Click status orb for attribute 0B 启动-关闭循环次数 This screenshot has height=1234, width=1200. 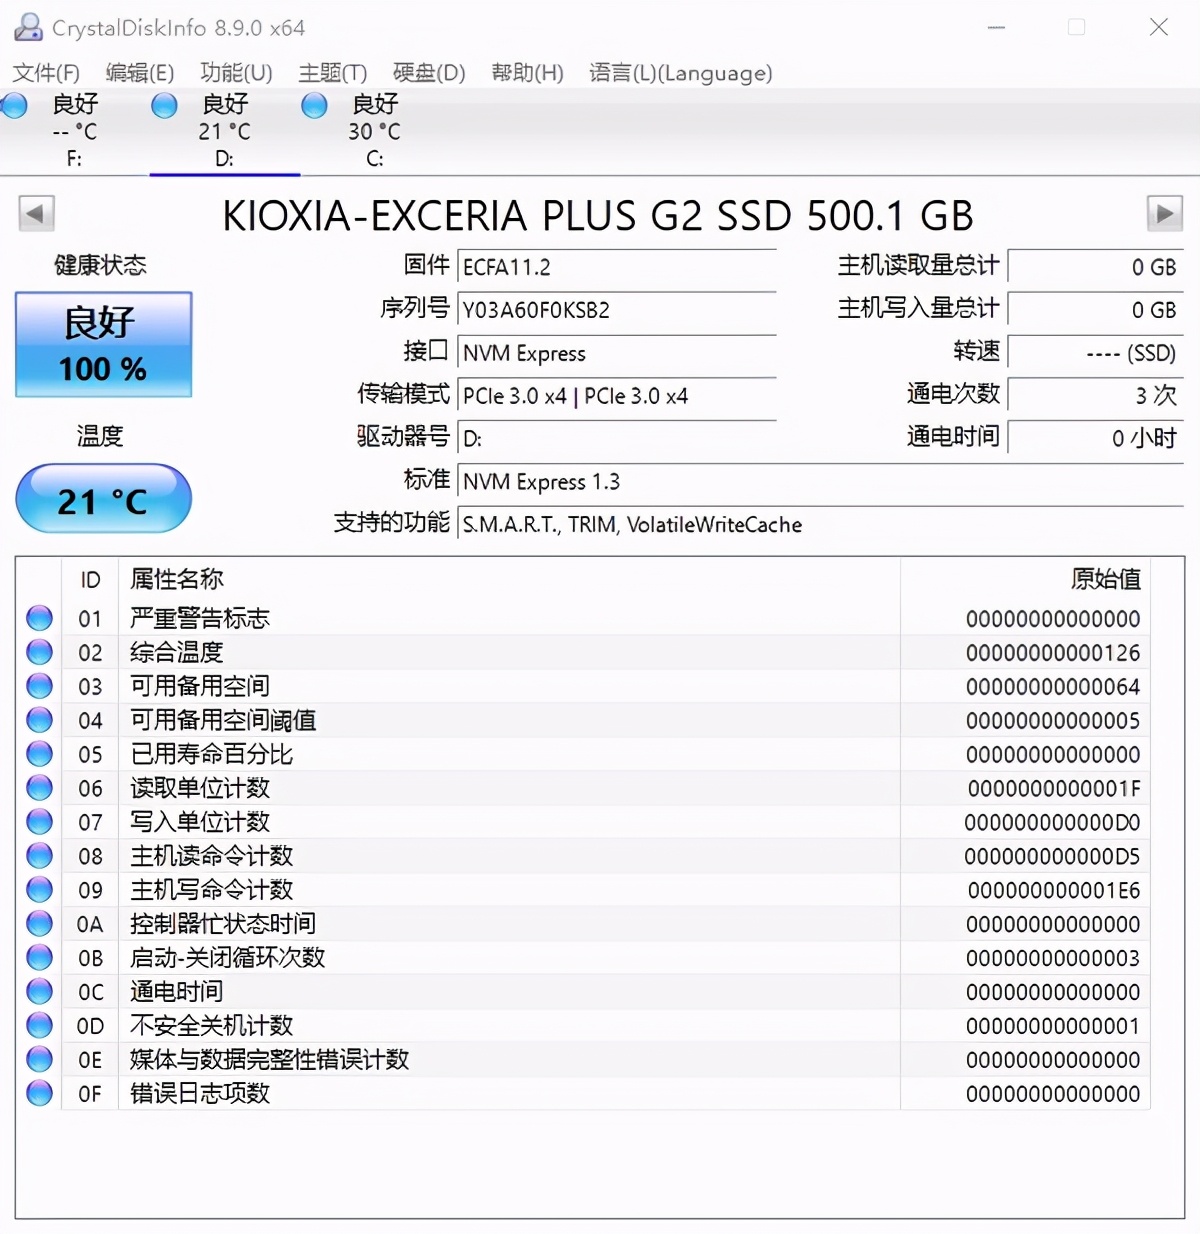(x=39, y=958)
